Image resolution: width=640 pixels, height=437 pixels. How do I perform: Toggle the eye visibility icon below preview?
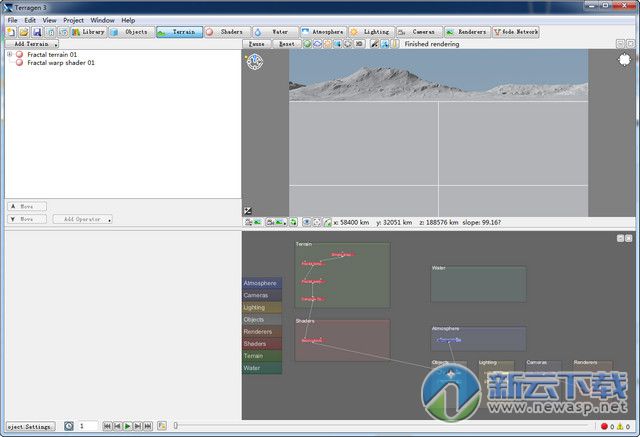(307, 222)
